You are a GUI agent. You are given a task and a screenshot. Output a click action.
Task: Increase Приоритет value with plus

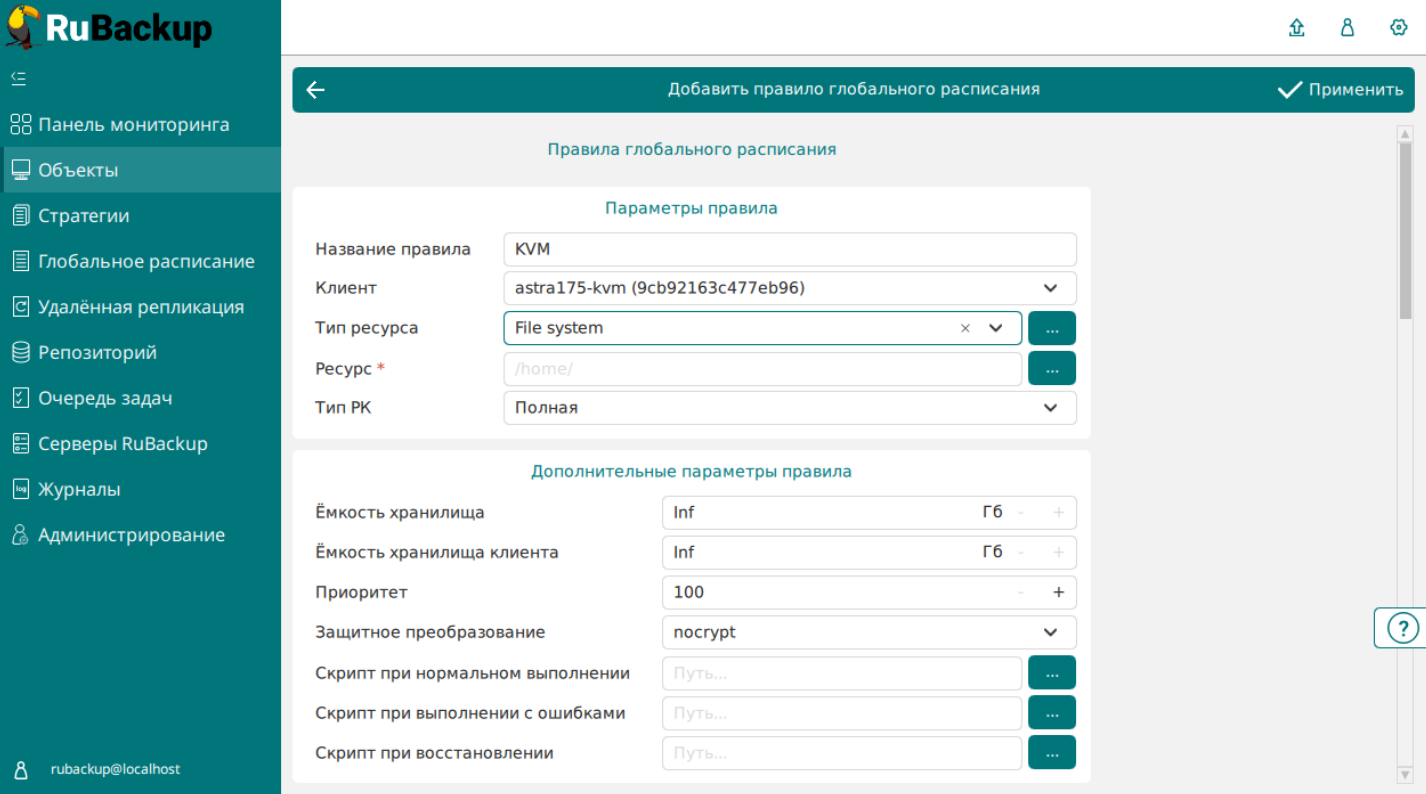coord(1059,592)
